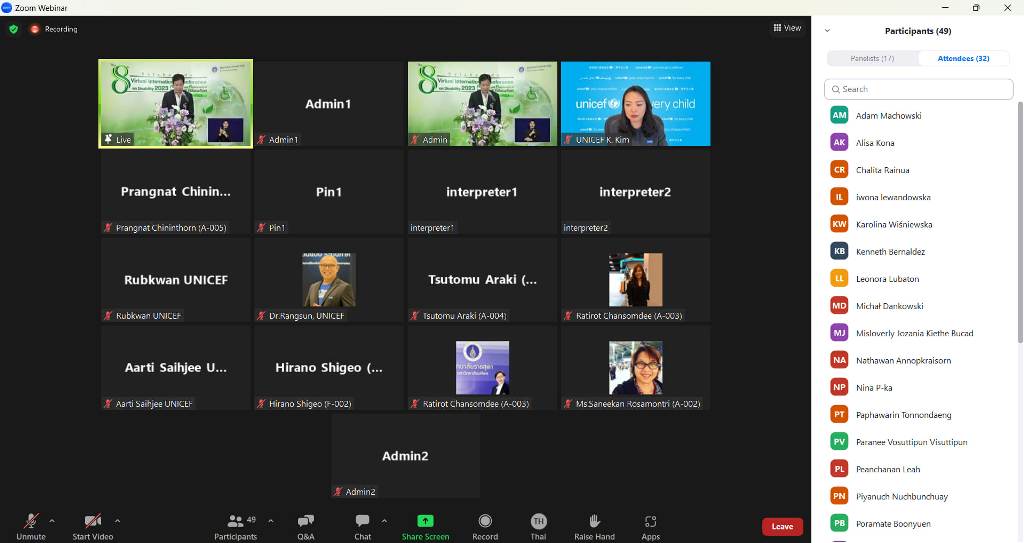Select the MD avatar of Michał Dankowski
Image resolution: width=1024 pixels, height=543 pixels.
(839, 306)
